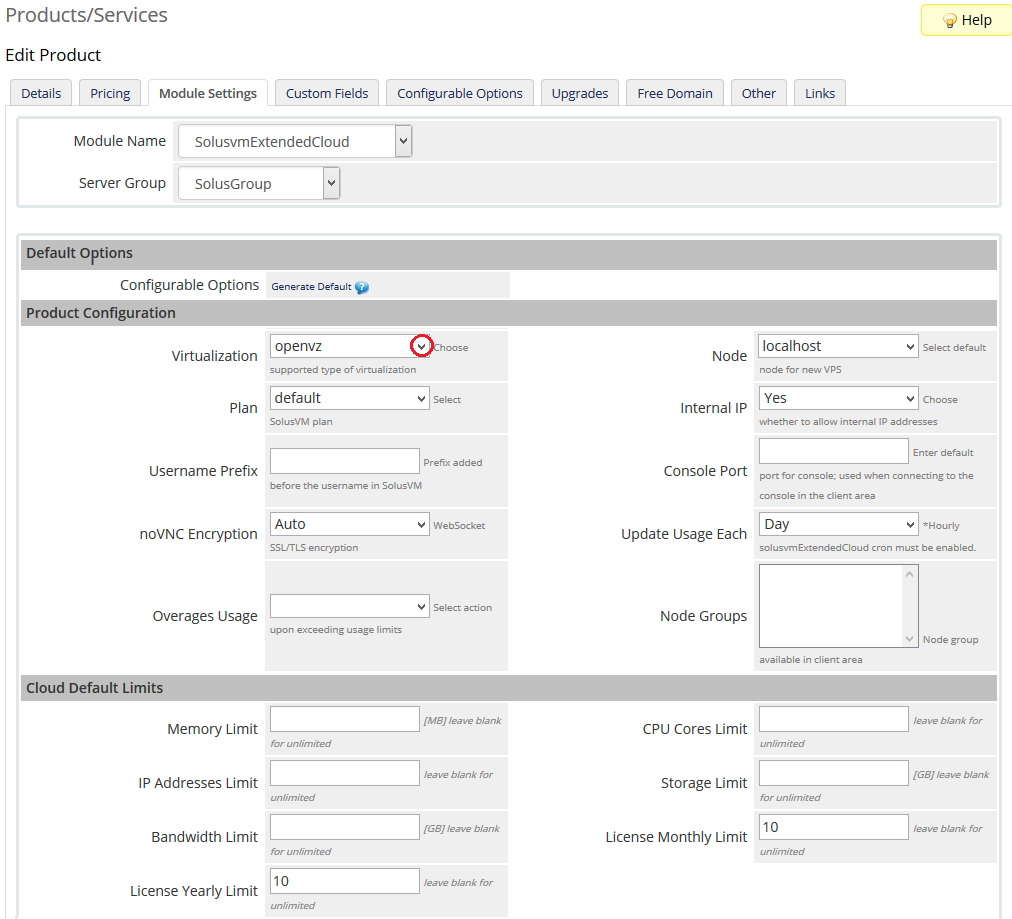Click the License Monthly Limit field

tap(833, 827)
